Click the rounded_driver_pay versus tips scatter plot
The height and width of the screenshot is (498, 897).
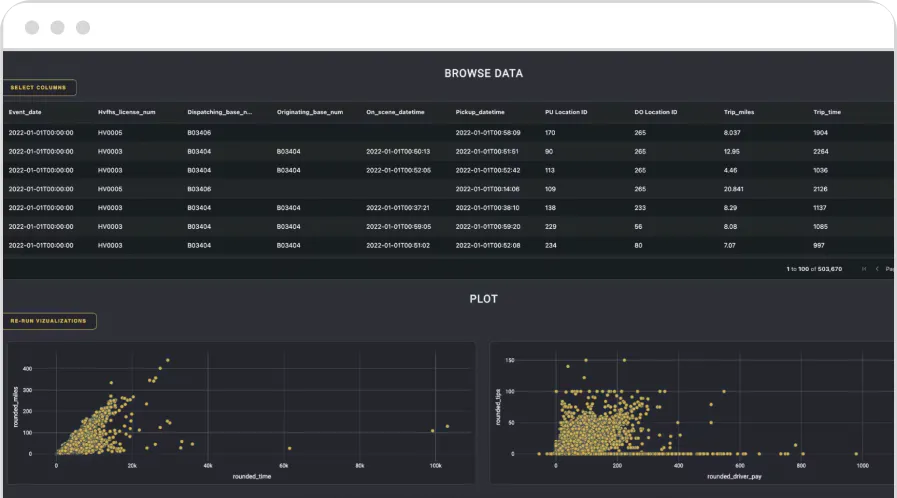tap(692, 413)
